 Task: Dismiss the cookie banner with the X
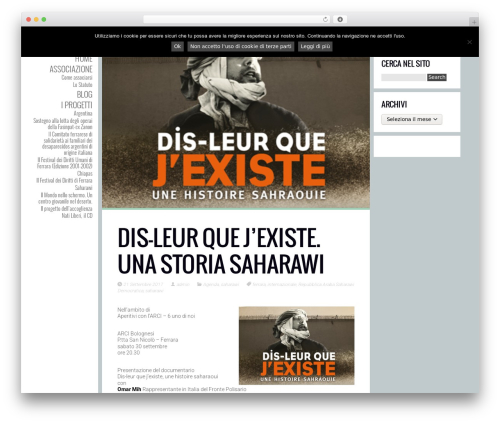point(469,42)
